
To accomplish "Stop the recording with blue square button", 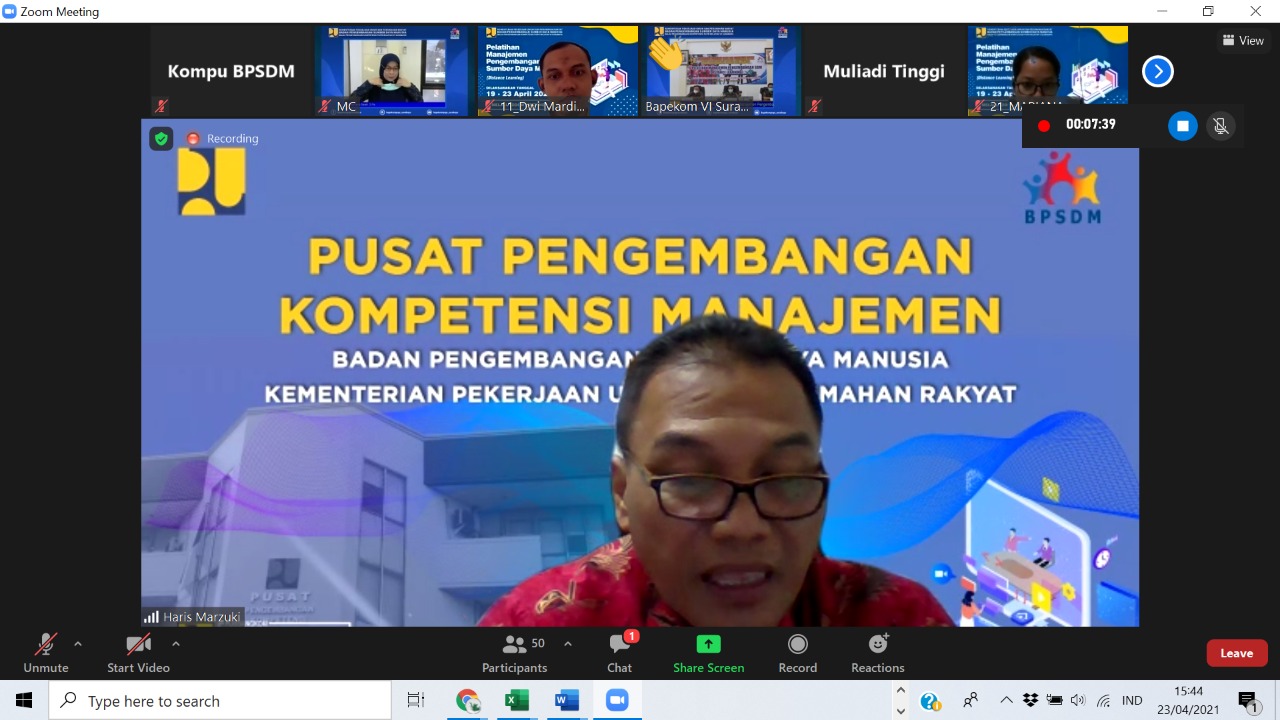I will (x=1182, y=126).
